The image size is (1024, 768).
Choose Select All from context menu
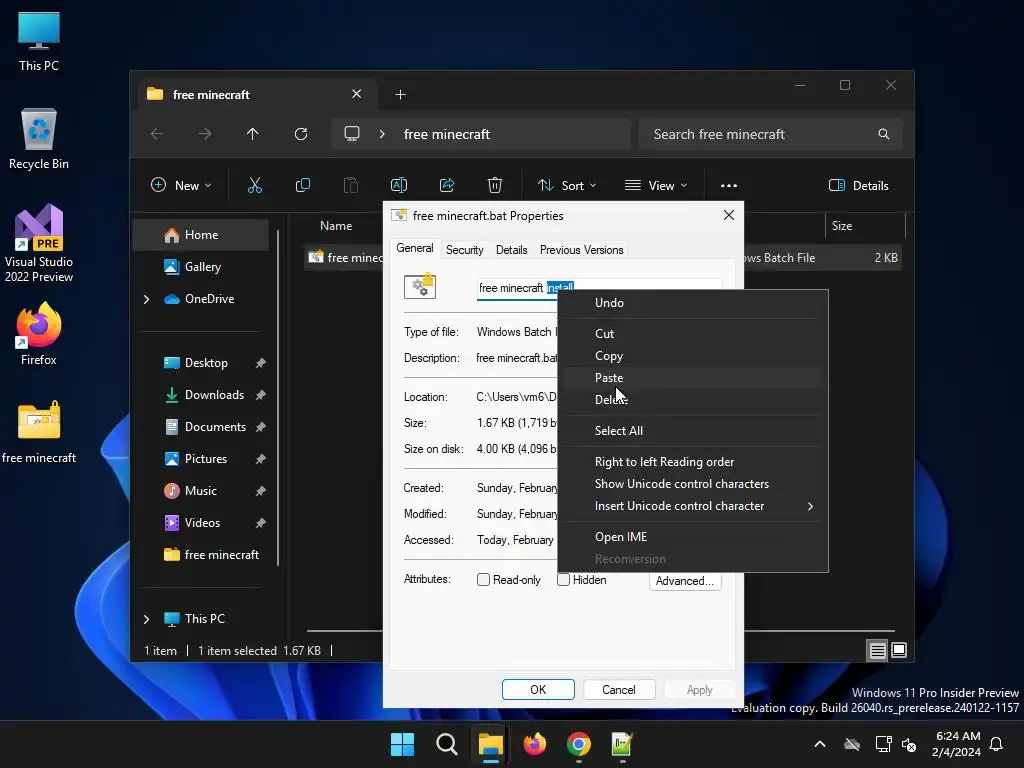click(692, 431)
